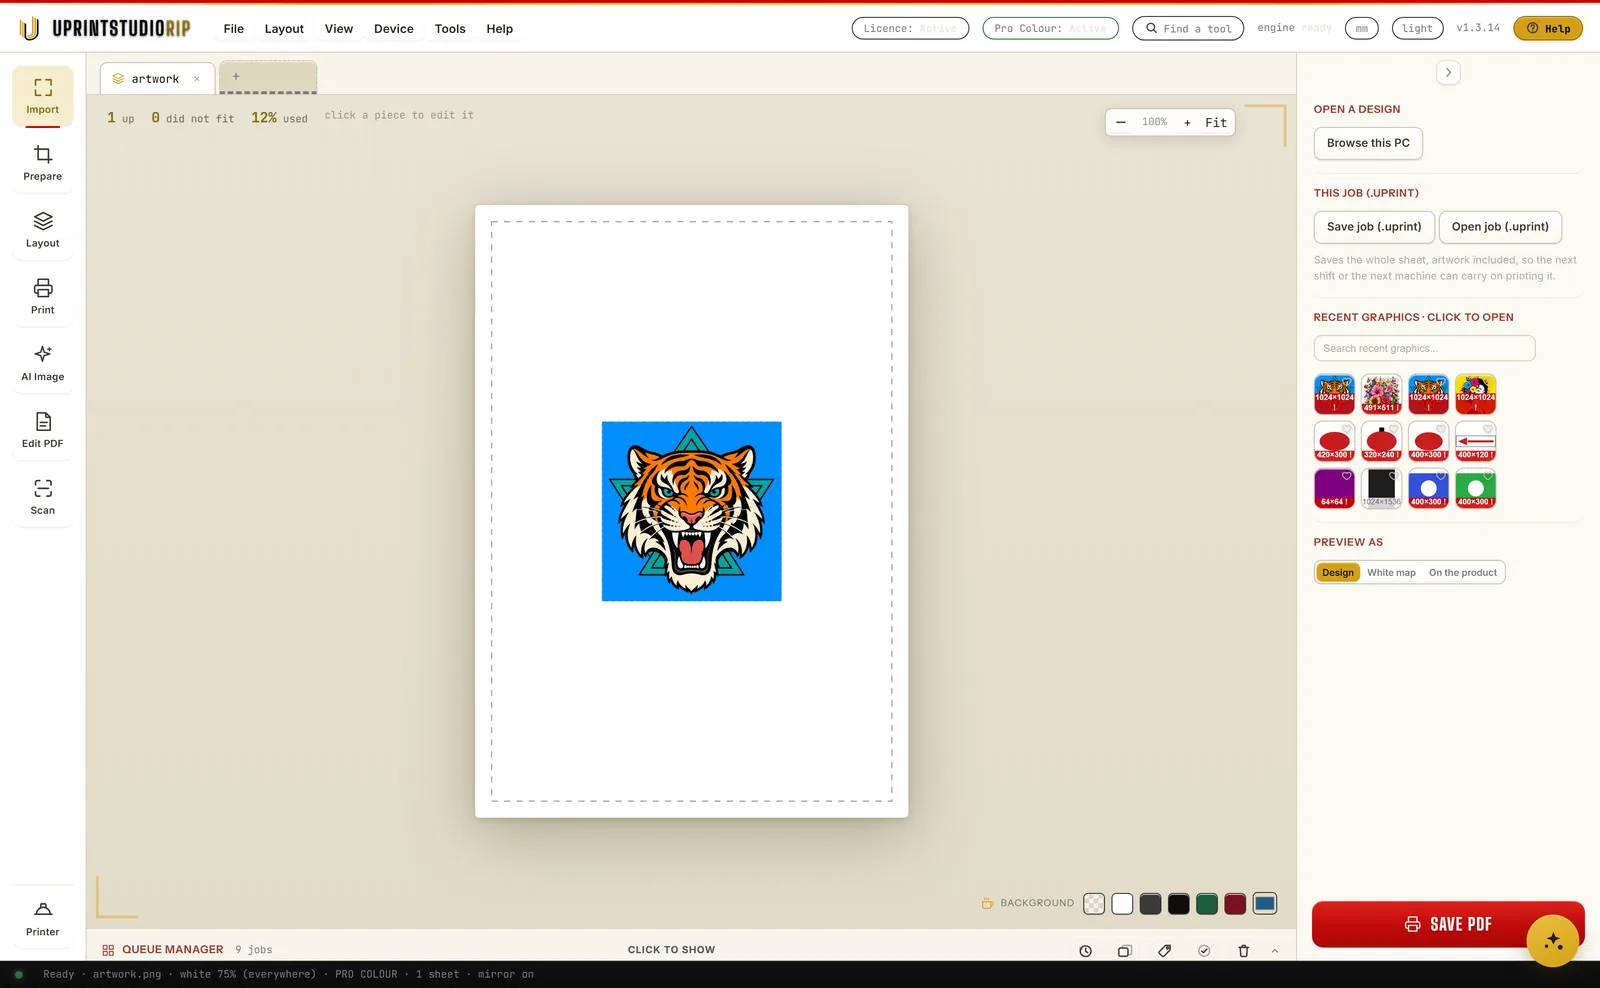Click the Queue Manager grid icon

click(x=108, y=950)
